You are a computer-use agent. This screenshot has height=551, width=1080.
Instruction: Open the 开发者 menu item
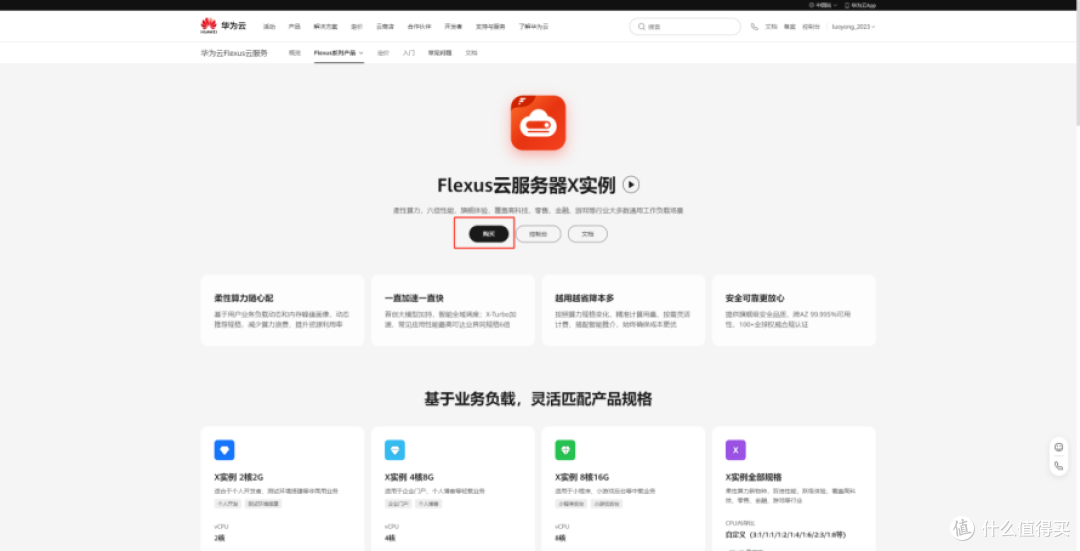[x=453, y=27]
